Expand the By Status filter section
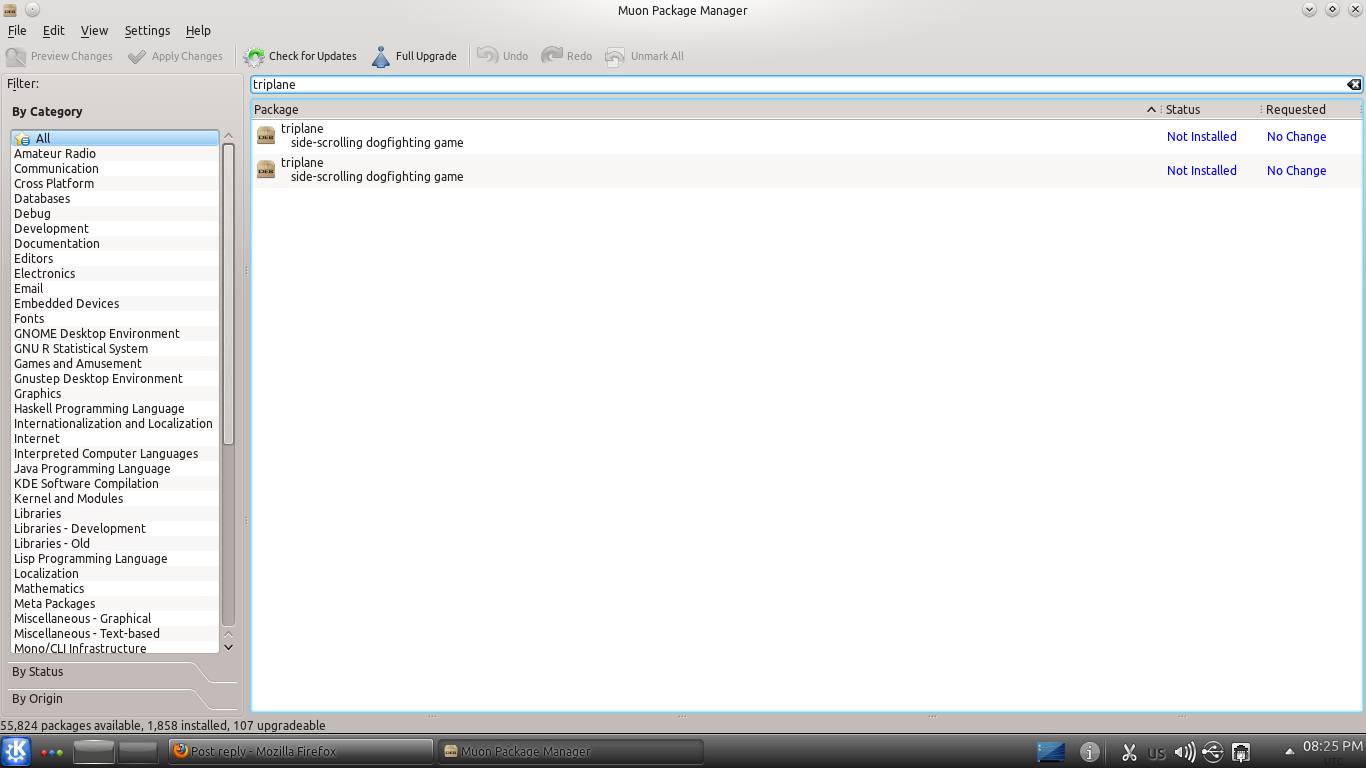This screenshot has height=768, width=1366. 38,672
